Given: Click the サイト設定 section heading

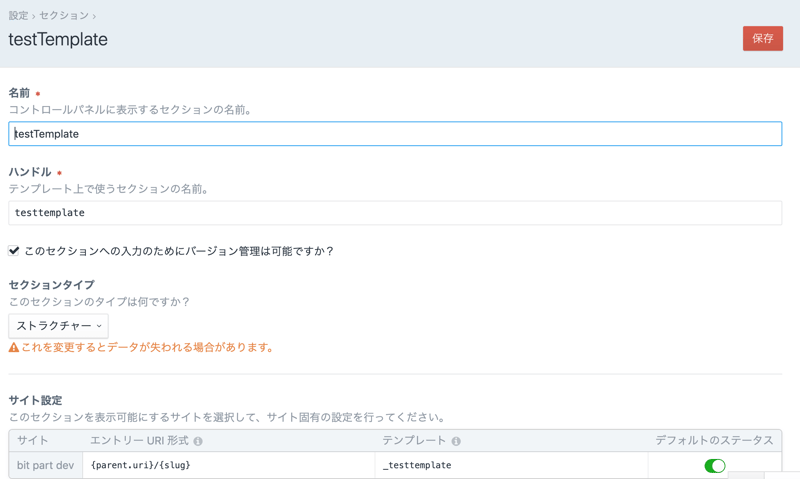Looking at the screenshot, I should pos(35,400).
